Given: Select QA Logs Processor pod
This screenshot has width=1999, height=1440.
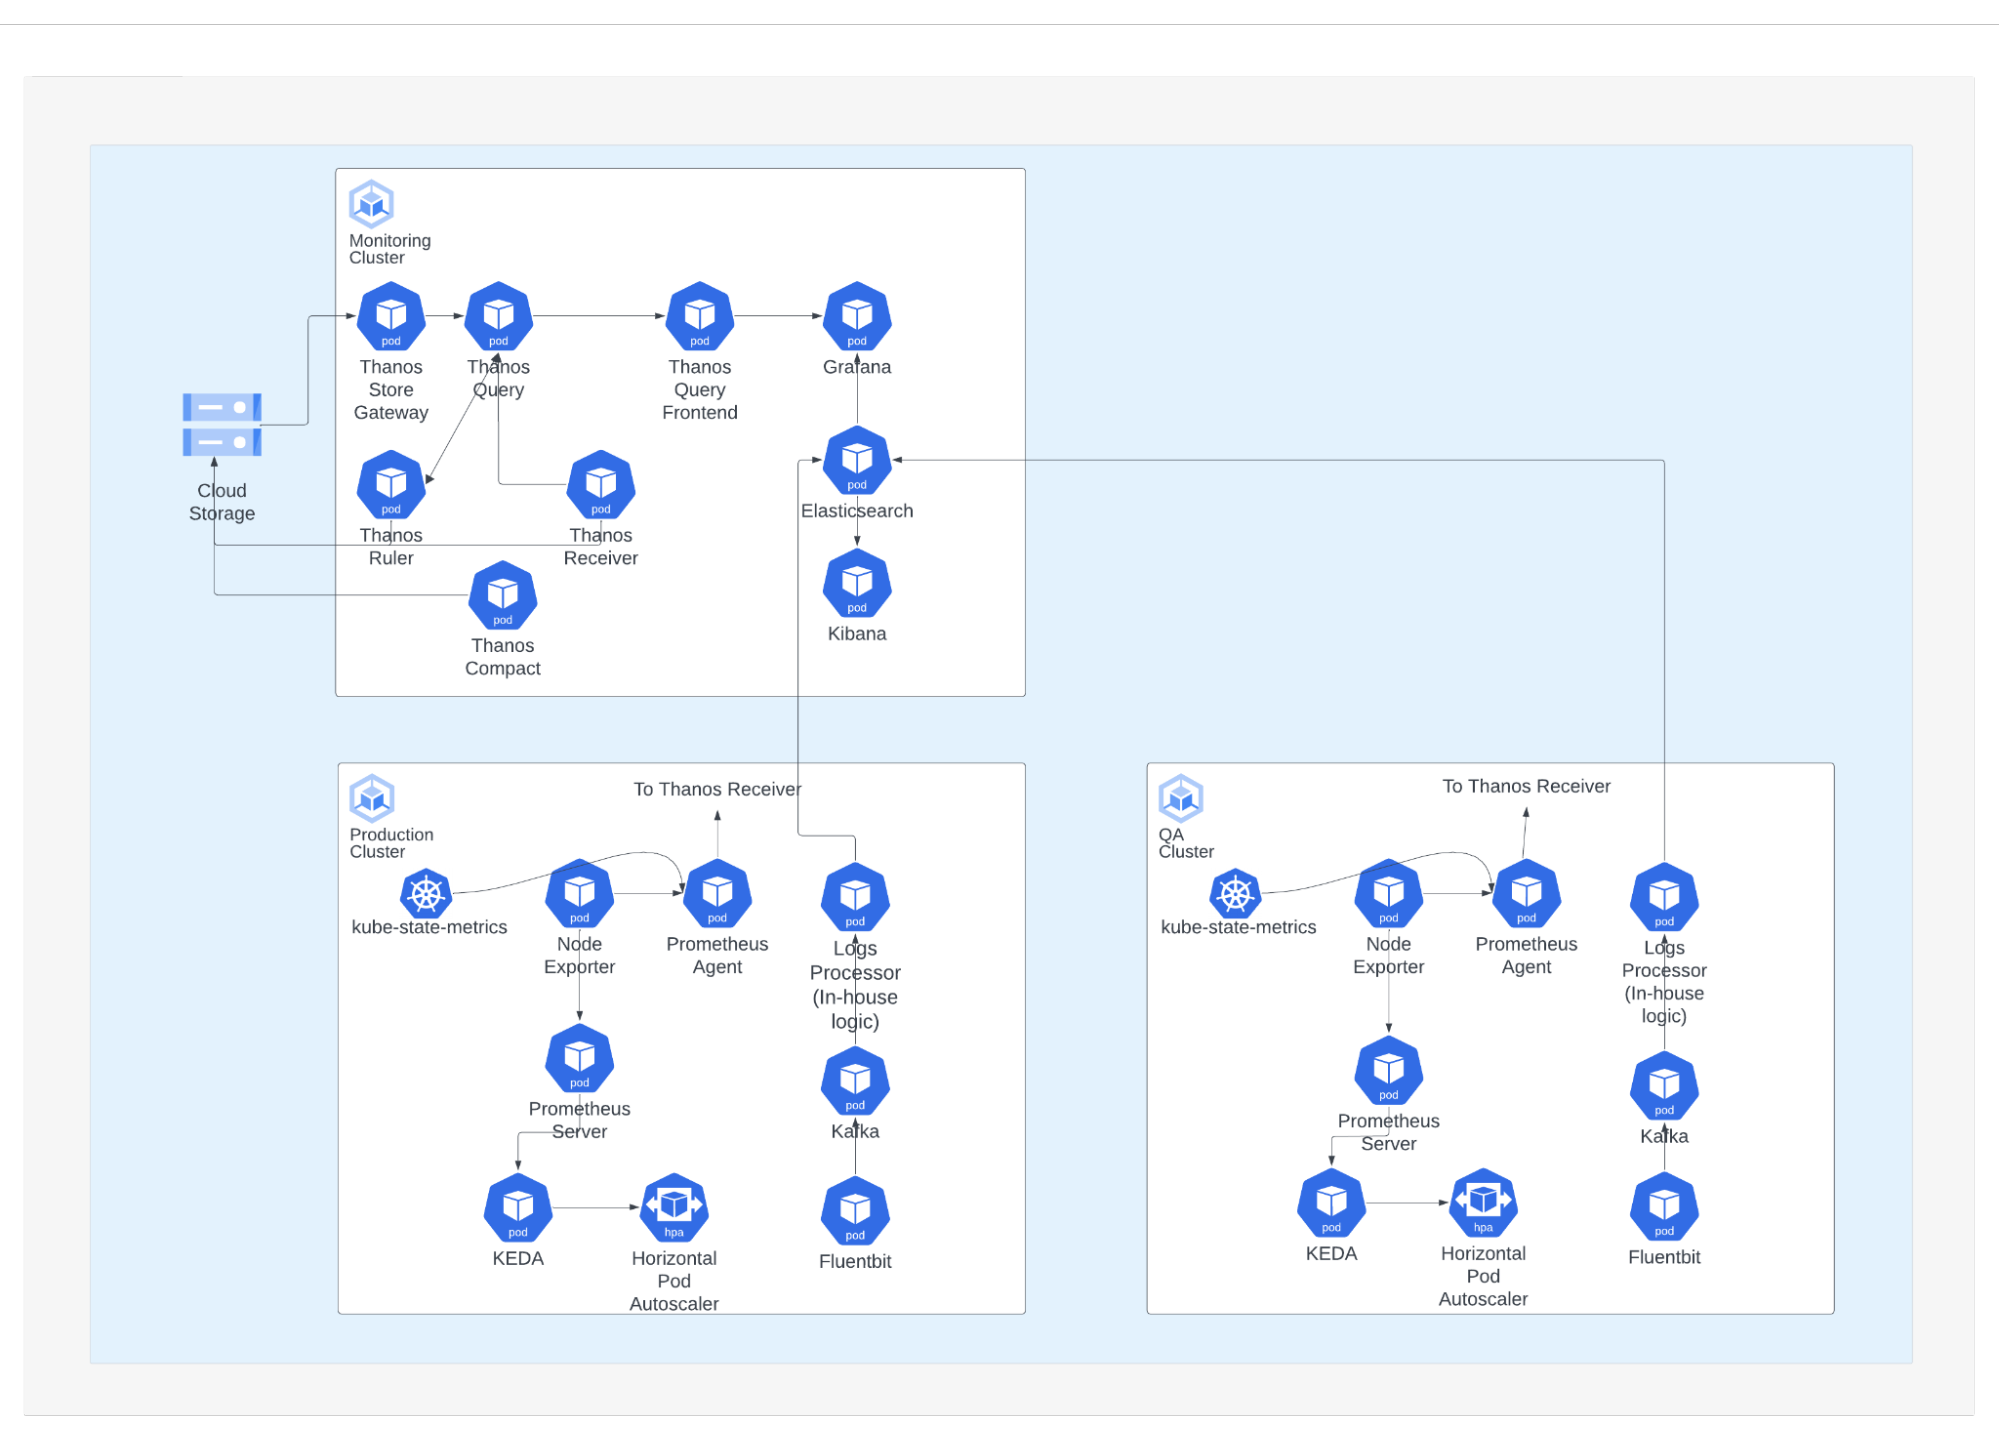Looking at the screenshot, I should click(x=1664, y=897).
